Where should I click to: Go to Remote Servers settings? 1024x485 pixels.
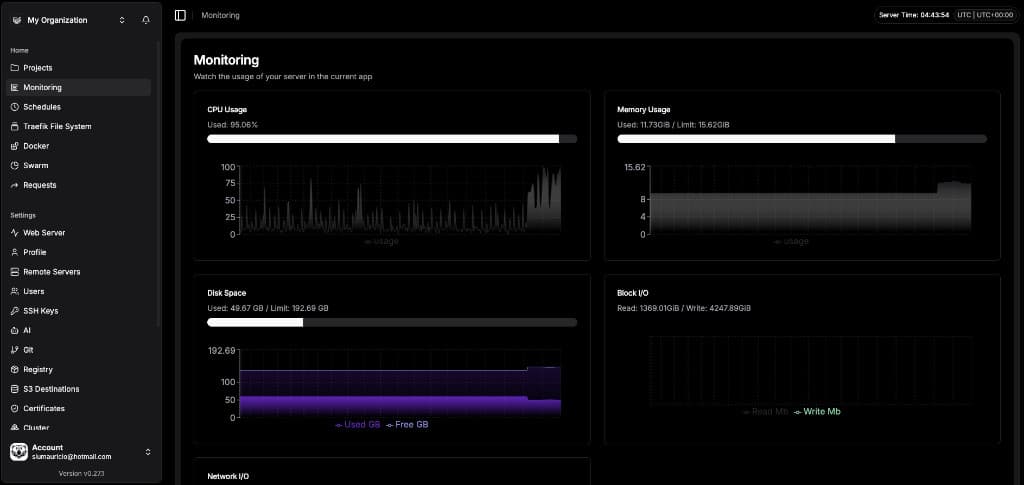78,272
